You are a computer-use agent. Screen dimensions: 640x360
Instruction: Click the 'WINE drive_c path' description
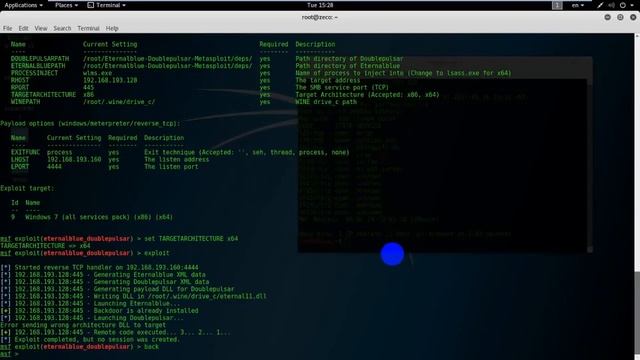pyautogui.click(x=326, y=102)
